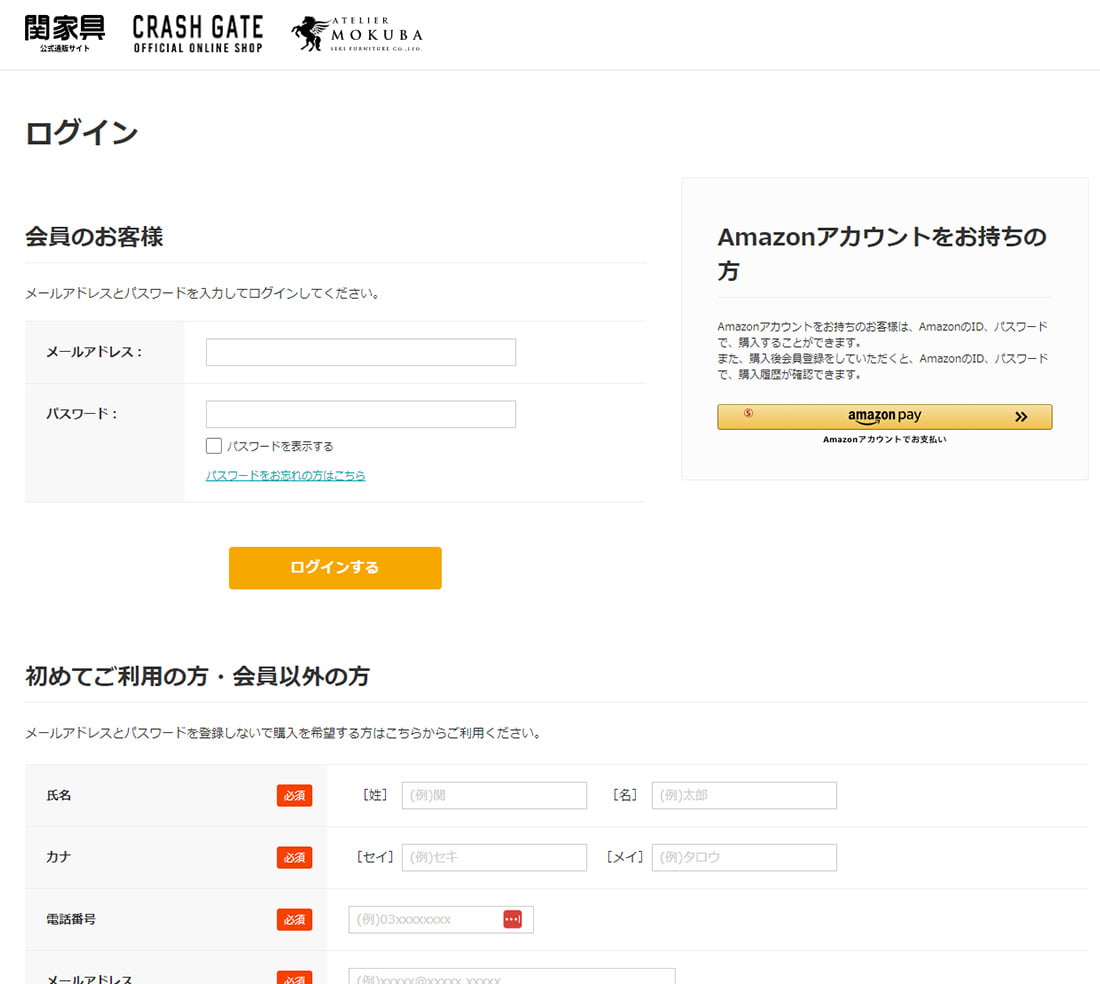Click the セイ katakana surname field

click(x=494, y=858)
